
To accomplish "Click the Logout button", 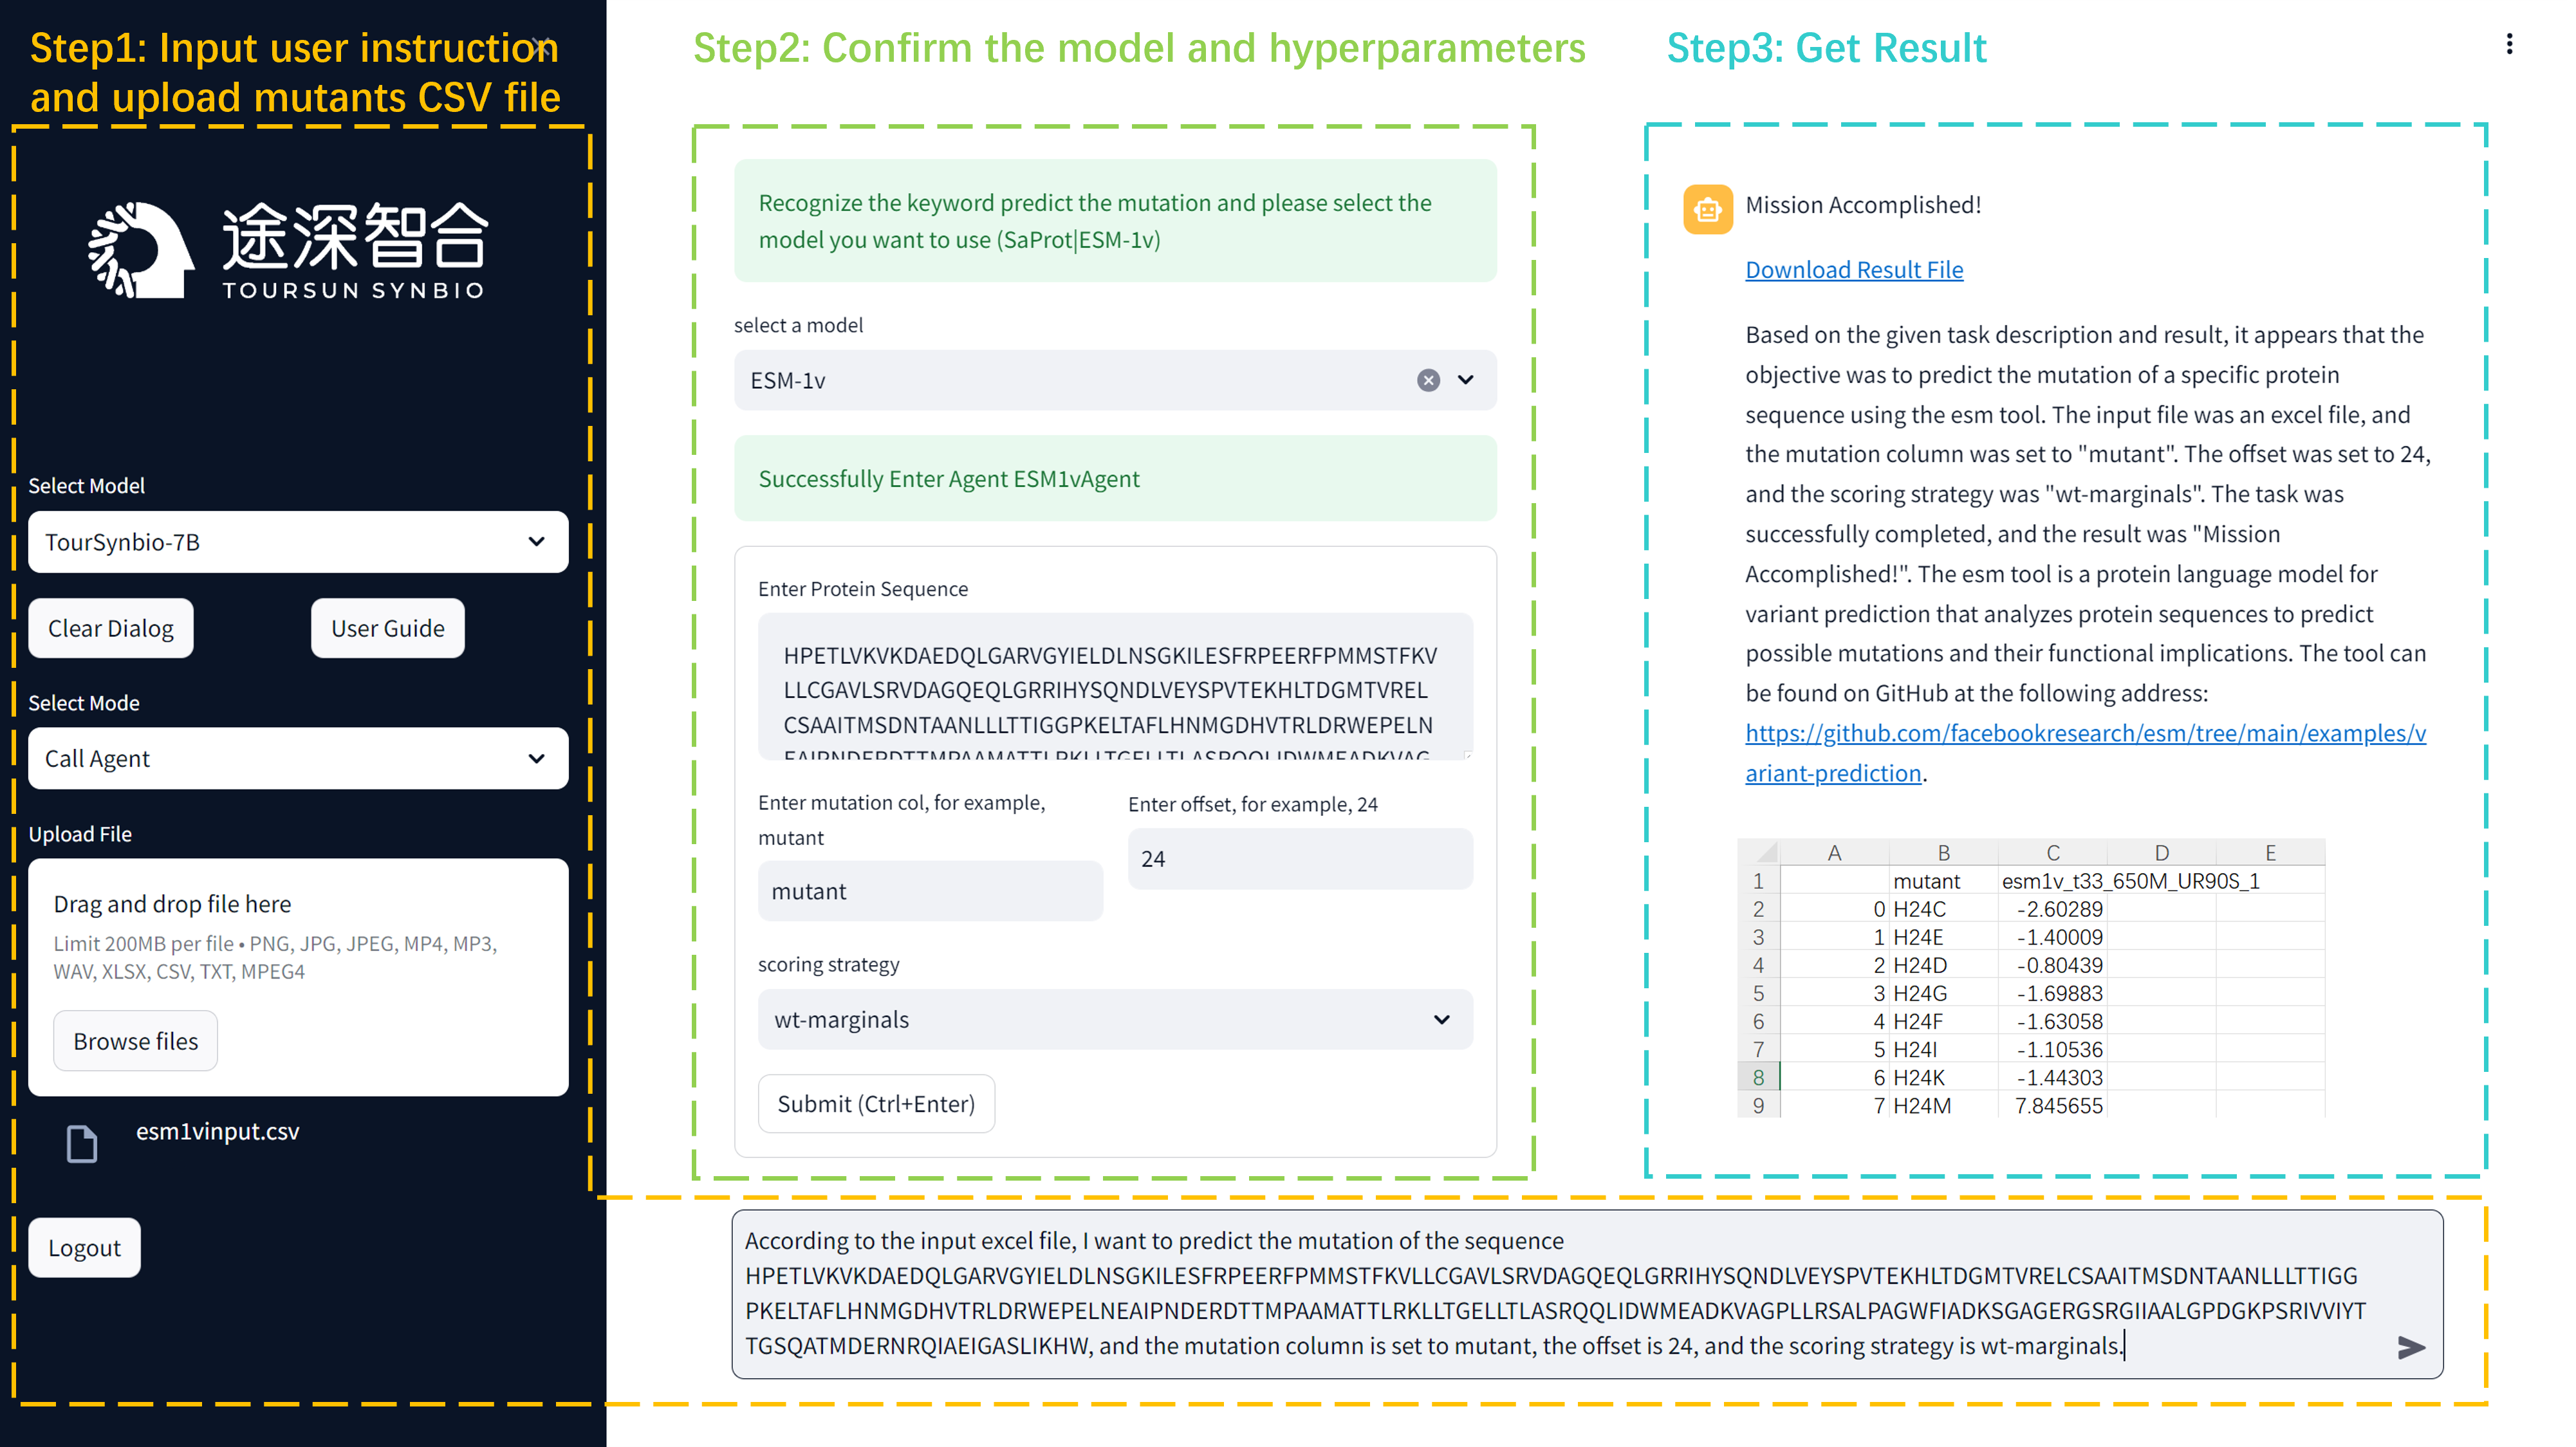I will pos(84,1247).
